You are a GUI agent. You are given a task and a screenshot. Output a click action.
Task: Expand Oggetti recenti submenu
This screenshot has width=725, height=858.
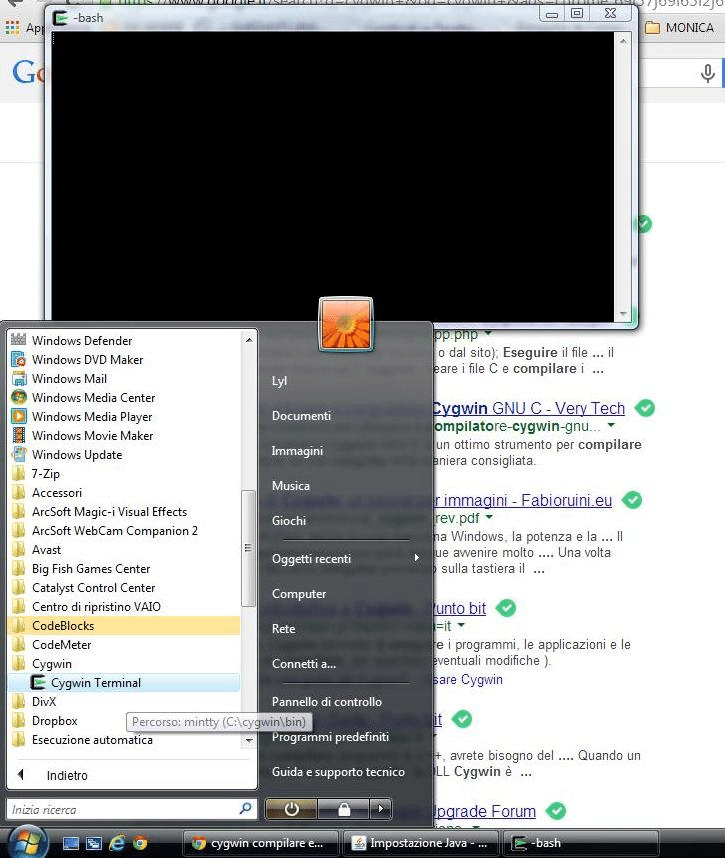tap(345, 559)
